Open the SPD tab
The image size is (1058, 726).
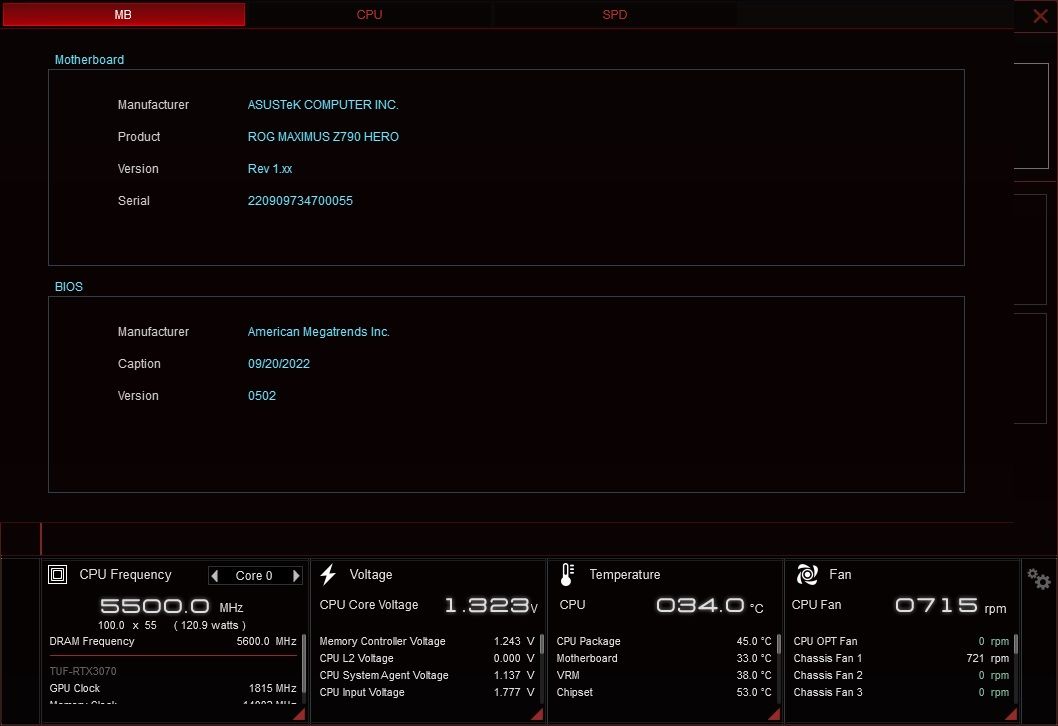(x=615, y=14)
